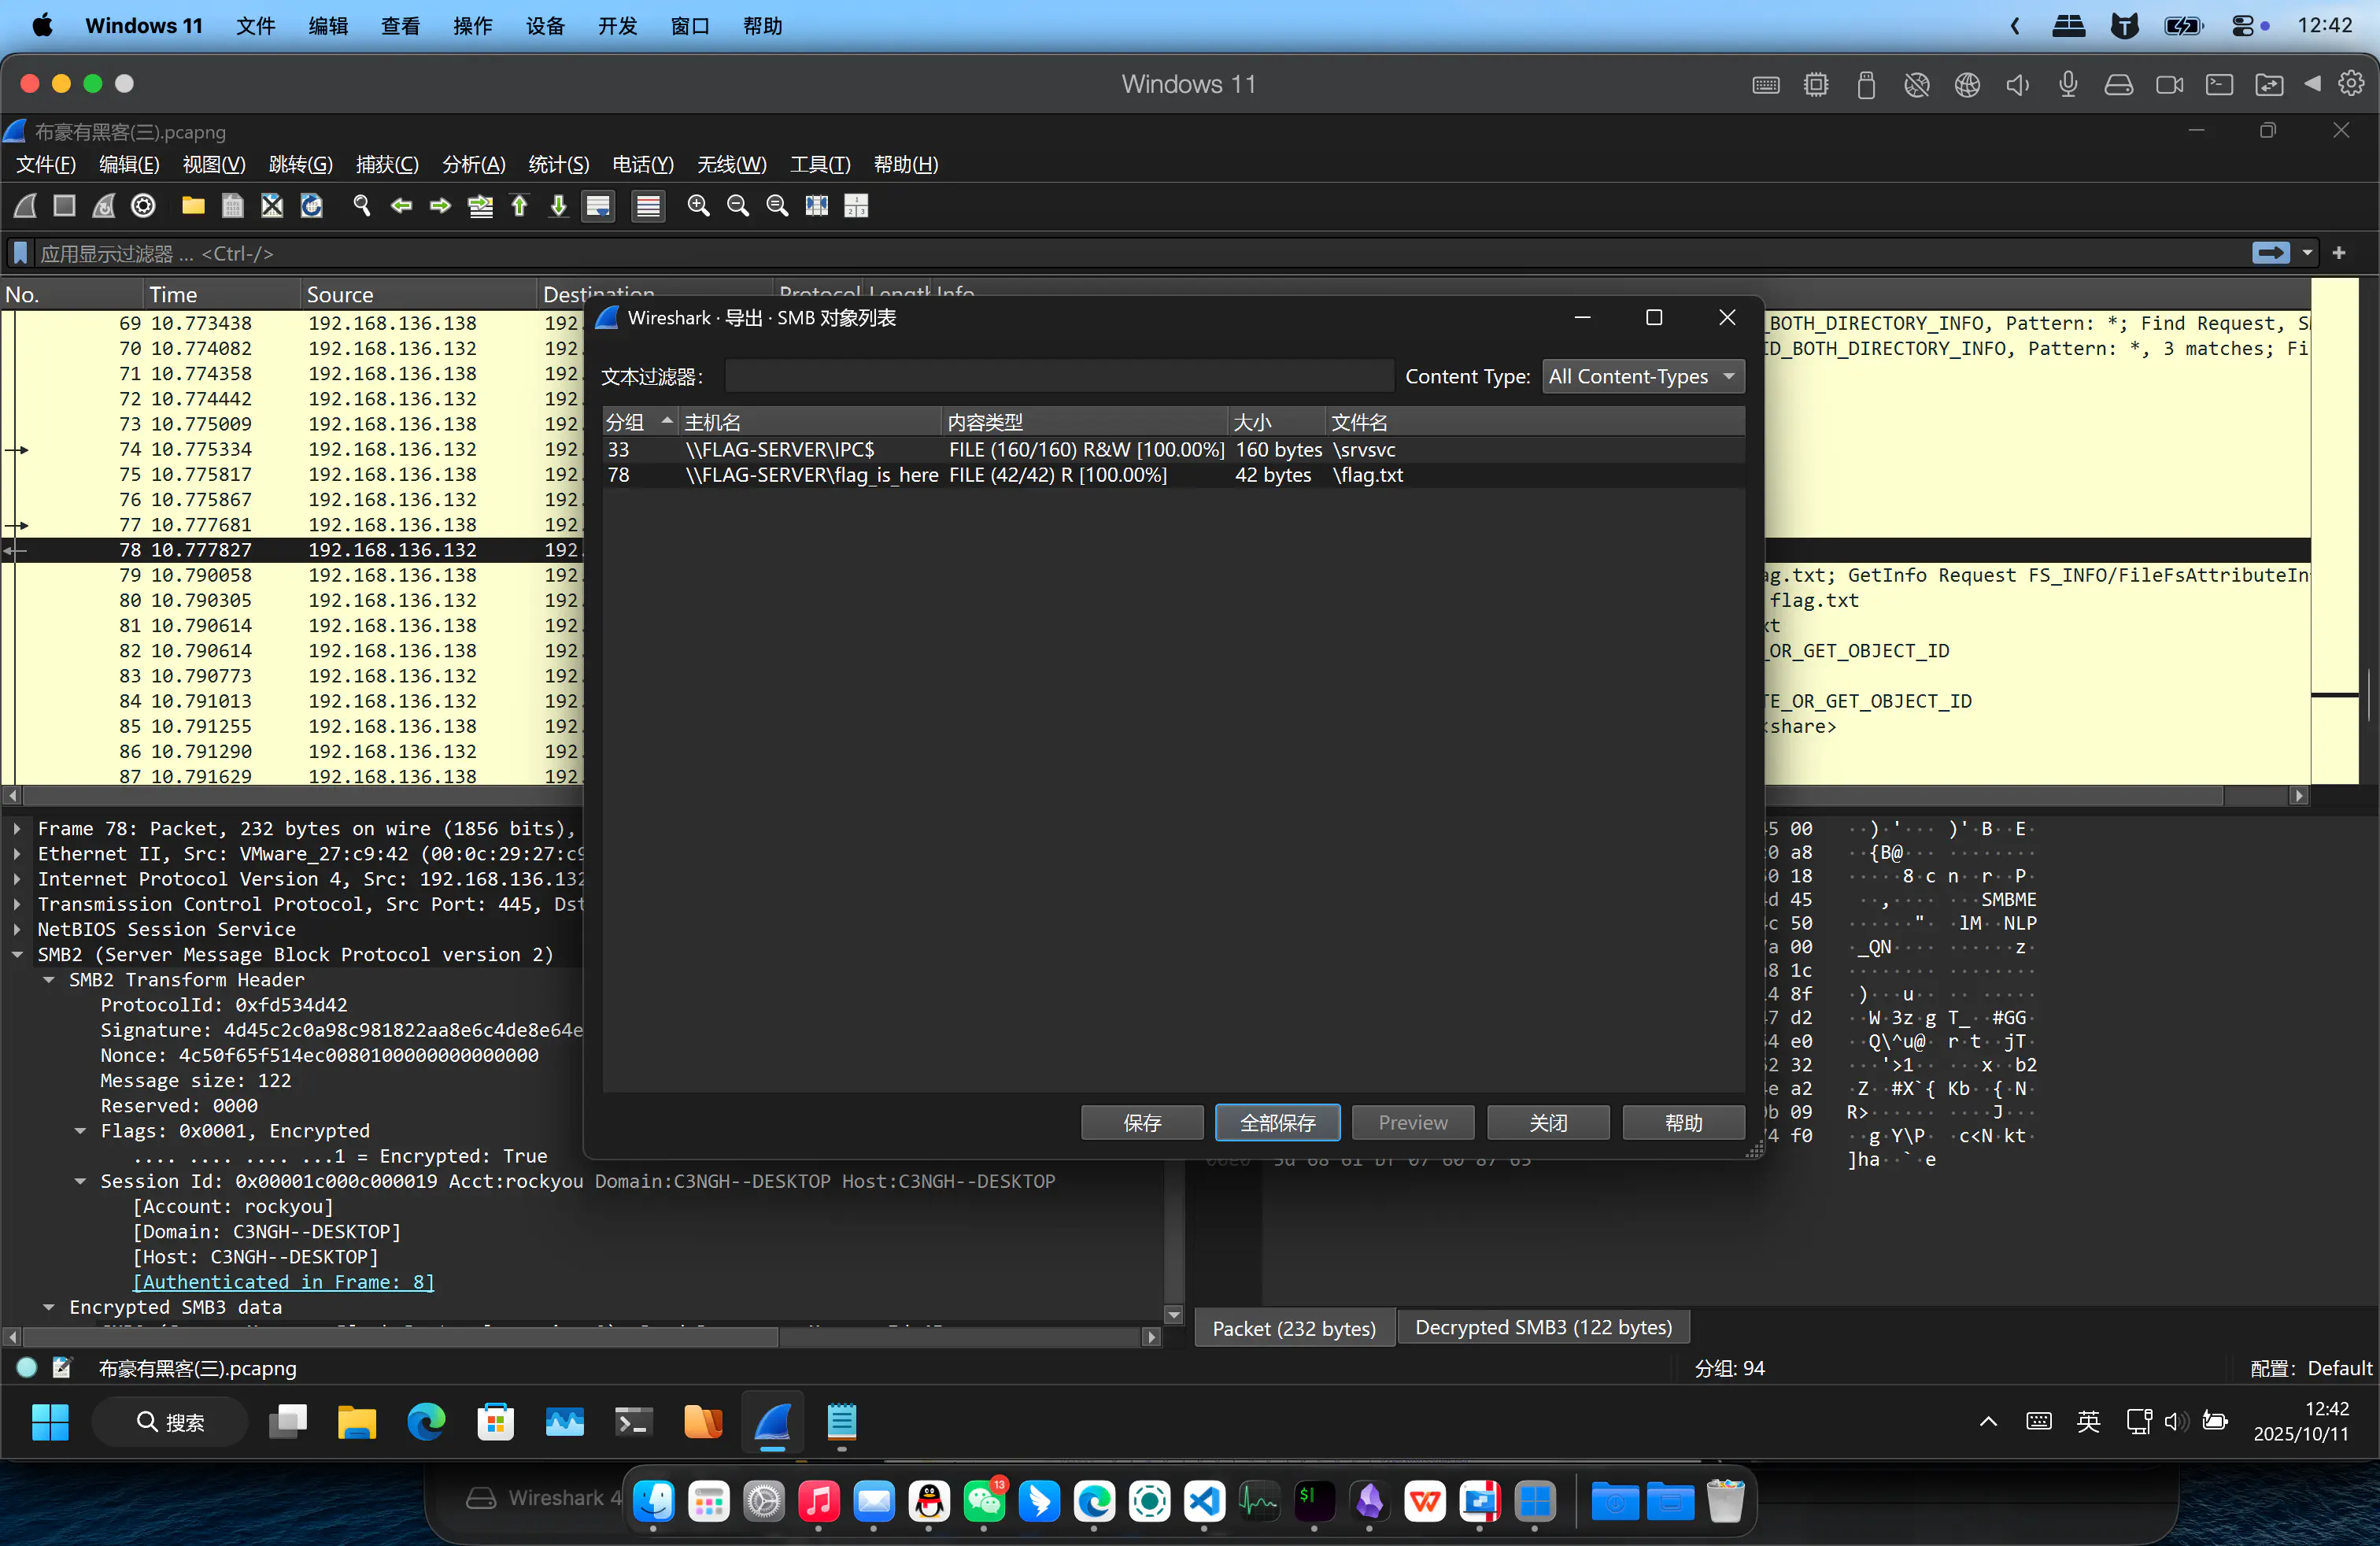Click the close capture file icon
Image resolution: width=2380 pixels, height=1546 pixels.
pyautogui.click(x=272, y=206)
